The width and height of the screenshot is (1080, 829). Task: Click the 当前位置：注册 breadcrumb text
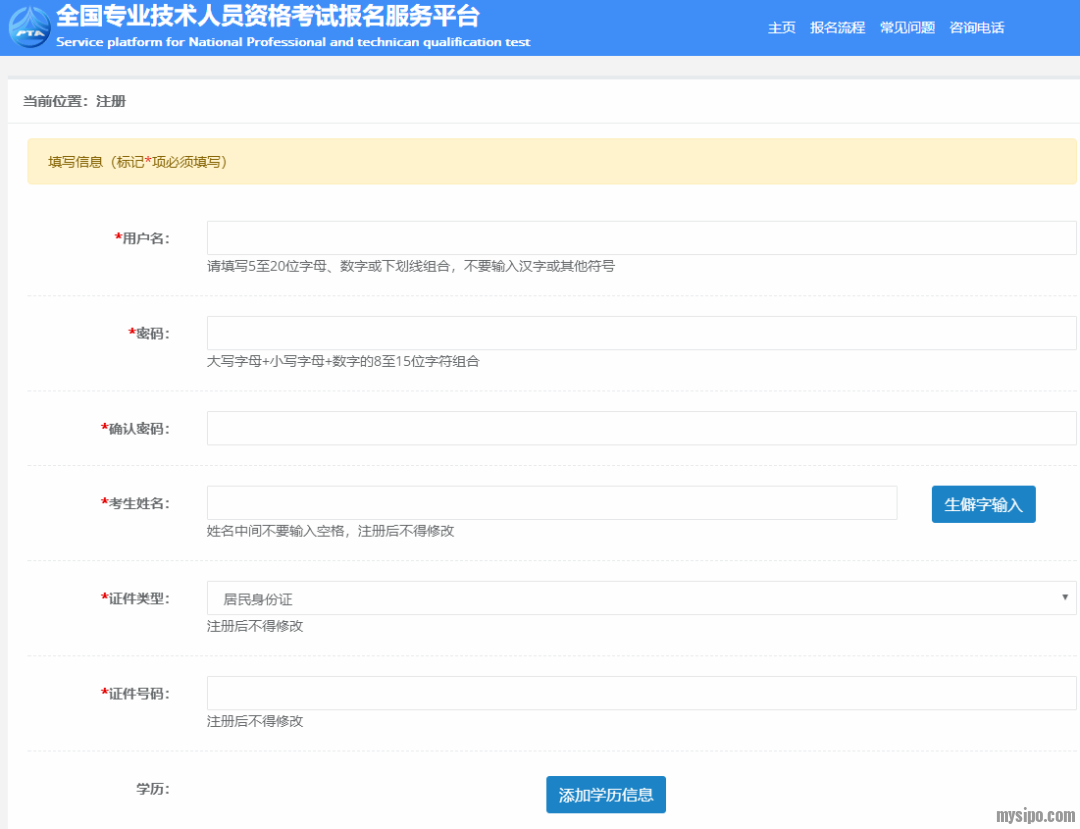[x=74, y=101]
